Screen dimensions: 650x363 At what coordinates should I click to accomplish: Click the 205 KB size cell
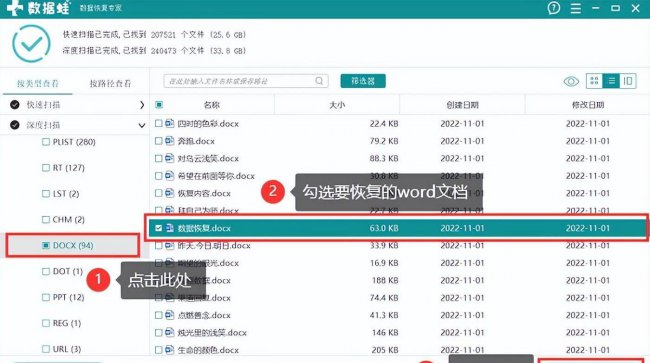pyautogui.click(x=385, y=350)
